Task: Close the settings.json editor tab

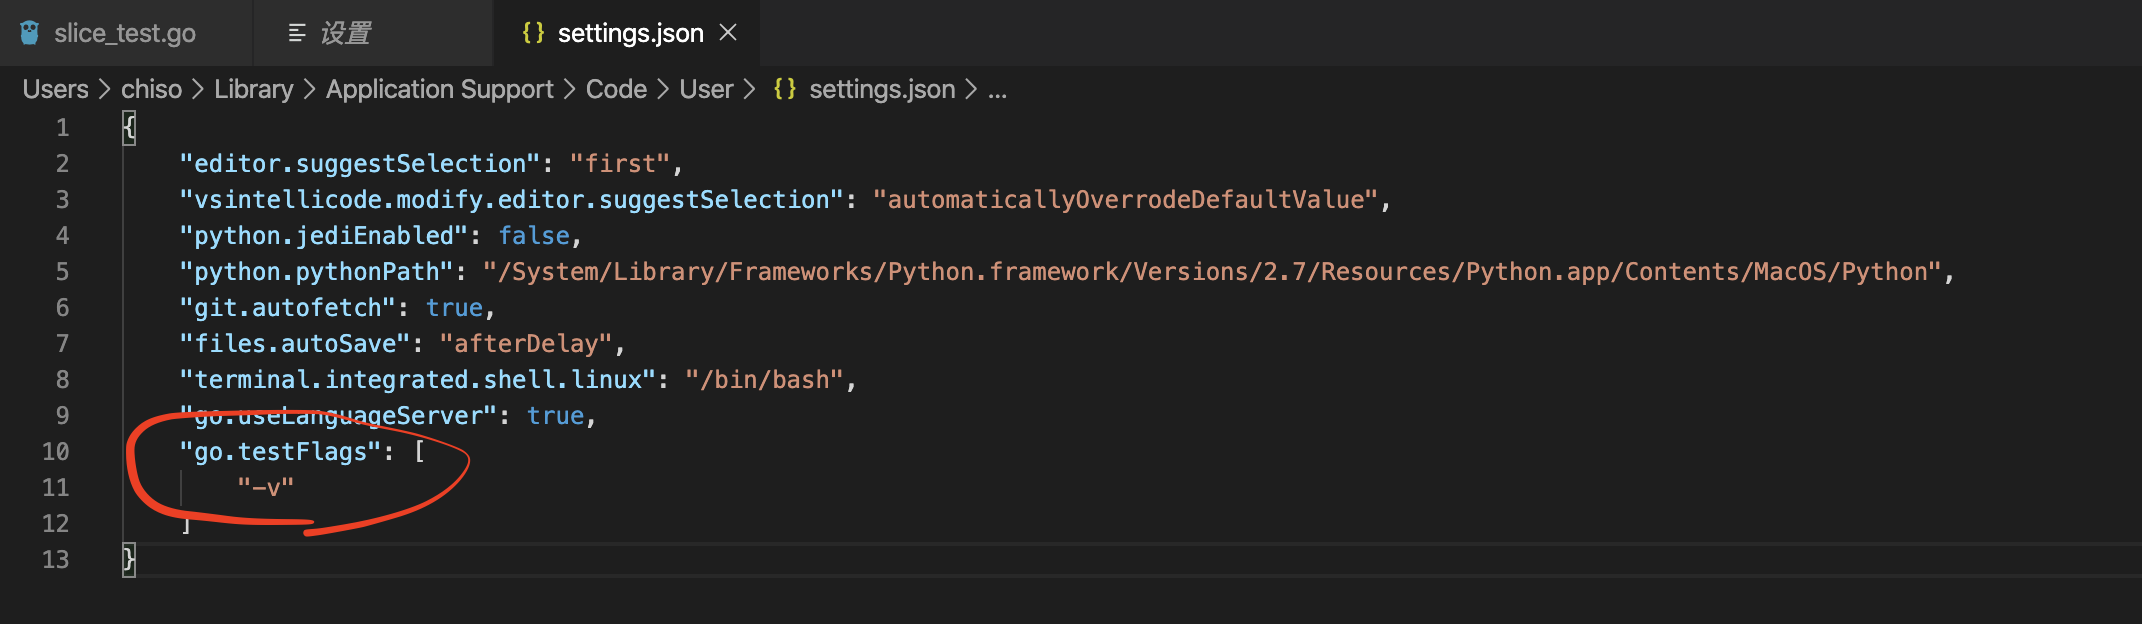Action: click(x=728, y=33)
